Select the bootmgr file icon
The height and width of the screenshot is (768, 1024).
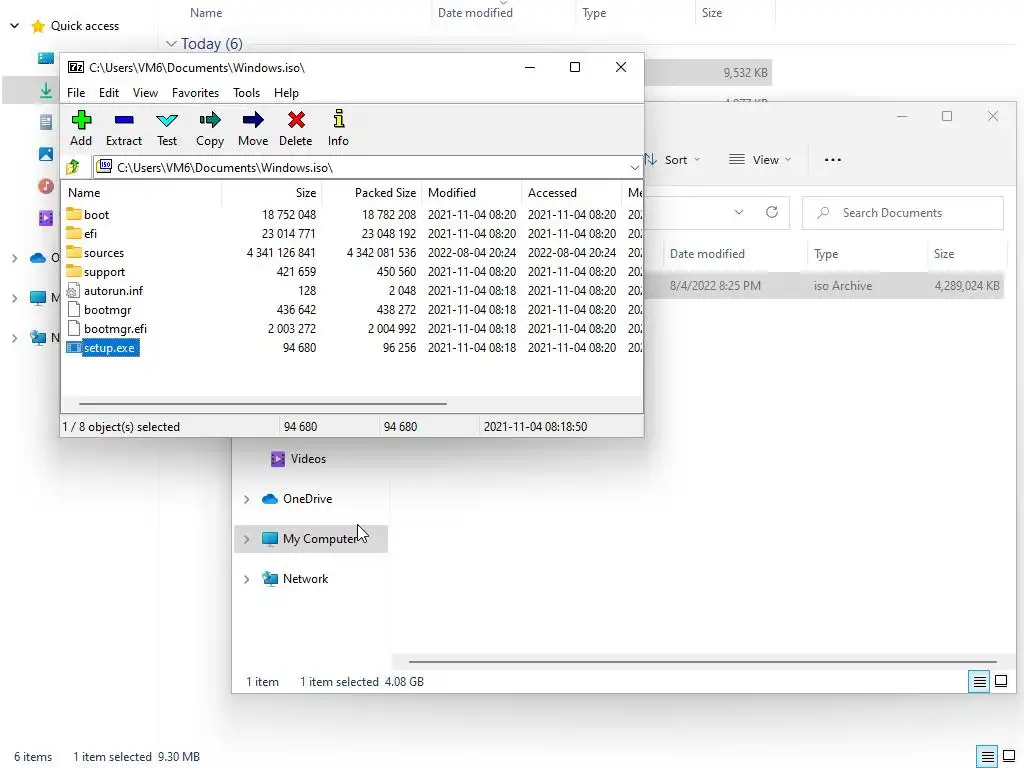[73, 310]
